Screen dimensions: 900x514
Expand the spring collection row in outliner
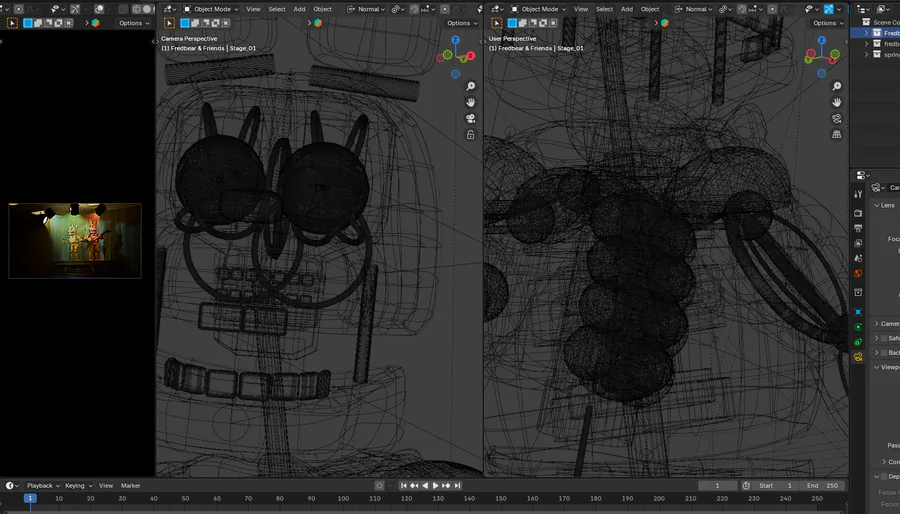[x=866, y=54]
